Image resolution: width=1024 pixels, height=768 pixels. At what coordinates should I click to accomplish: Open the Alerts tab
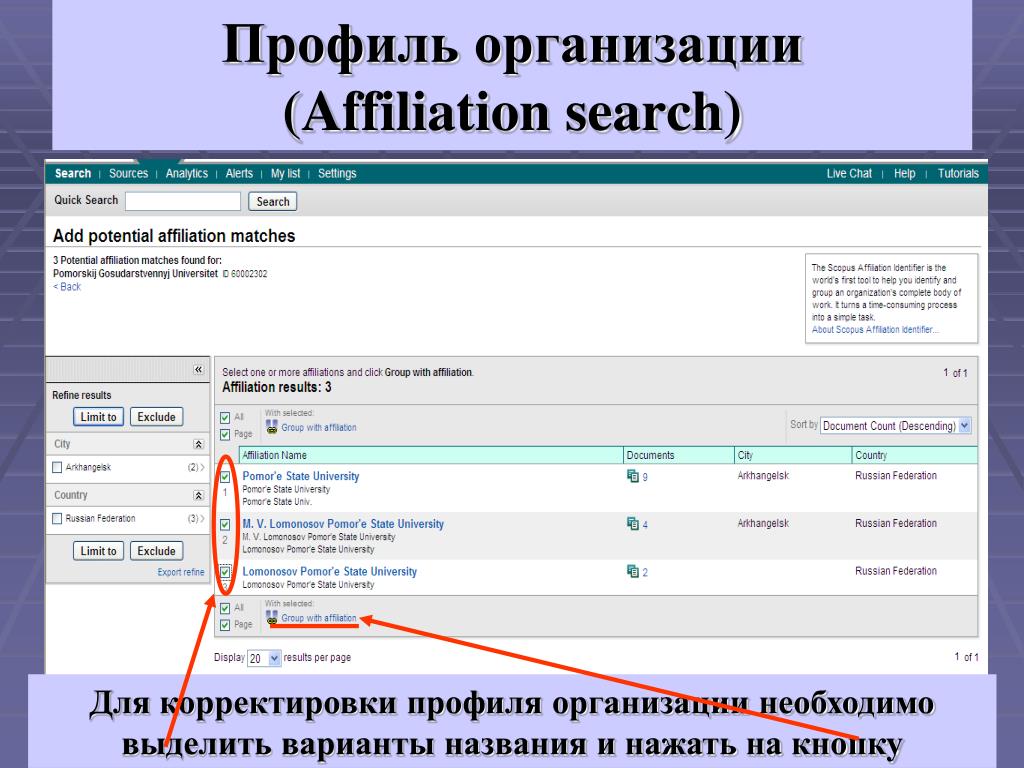tap(239, 174)
